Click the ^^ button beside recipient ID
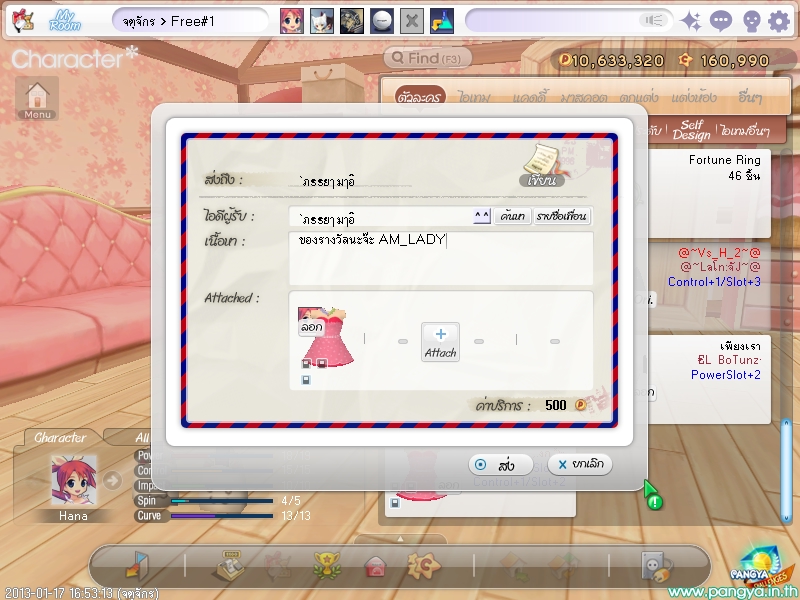800x600 pixels. point(482,216)
